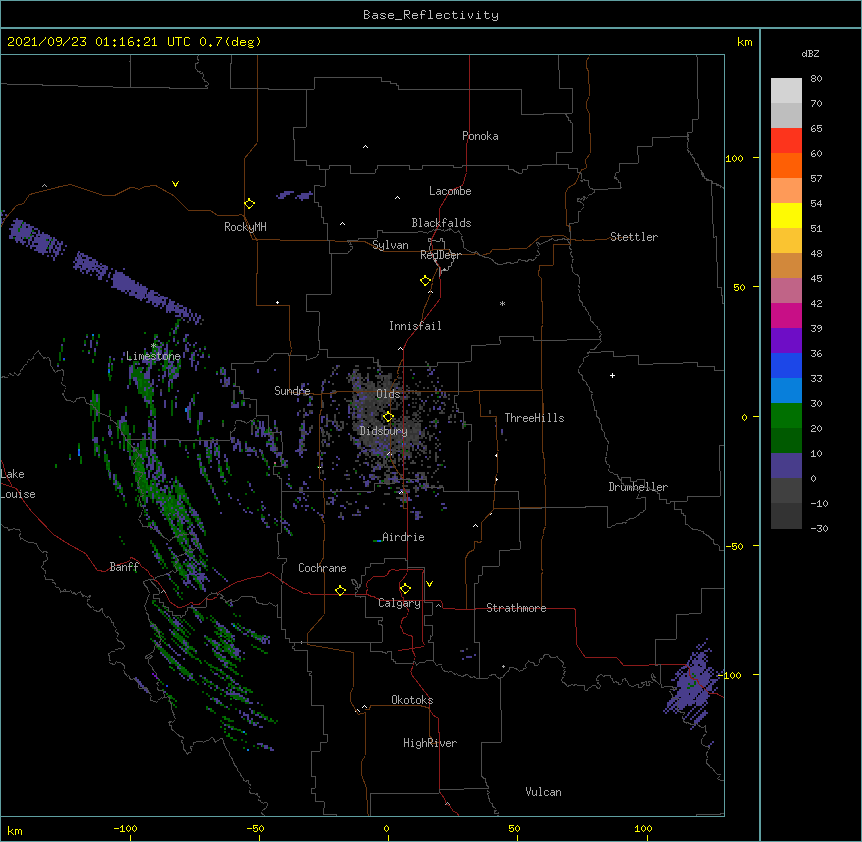This screenshot has width=862, height=842.
Task: Select the Cochrane town label
Action: [322, 568]
